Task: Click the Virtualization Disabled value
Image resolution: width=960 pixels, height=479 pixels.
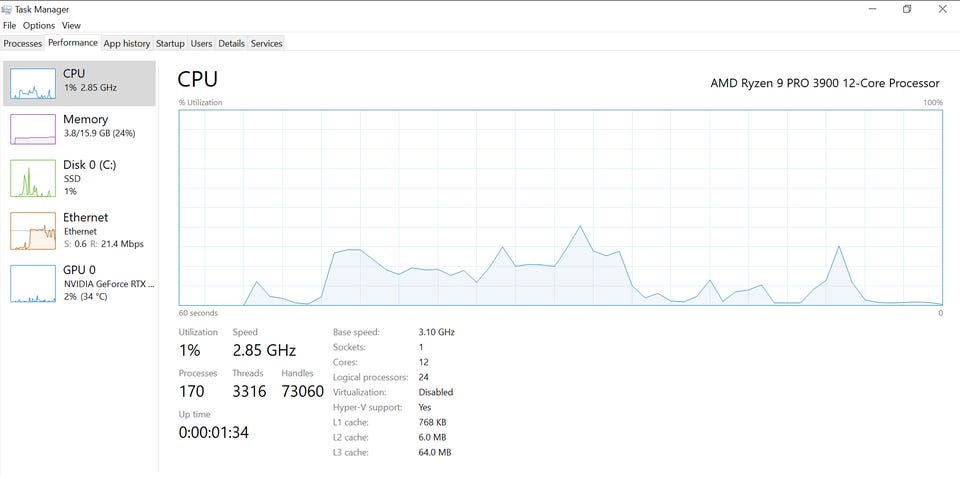Action: pyautogui.click(x=436, y=392)
